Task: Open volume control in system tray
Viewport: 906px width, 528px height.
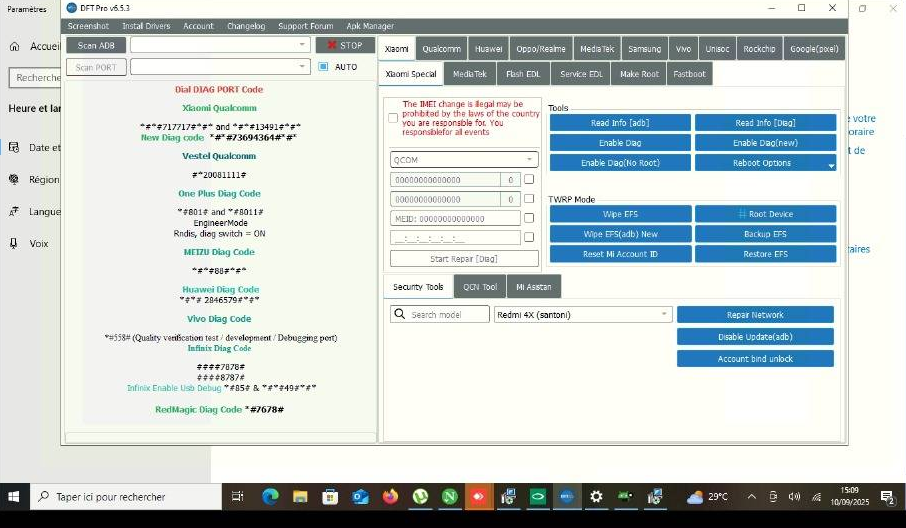Action: click(794, 496)
